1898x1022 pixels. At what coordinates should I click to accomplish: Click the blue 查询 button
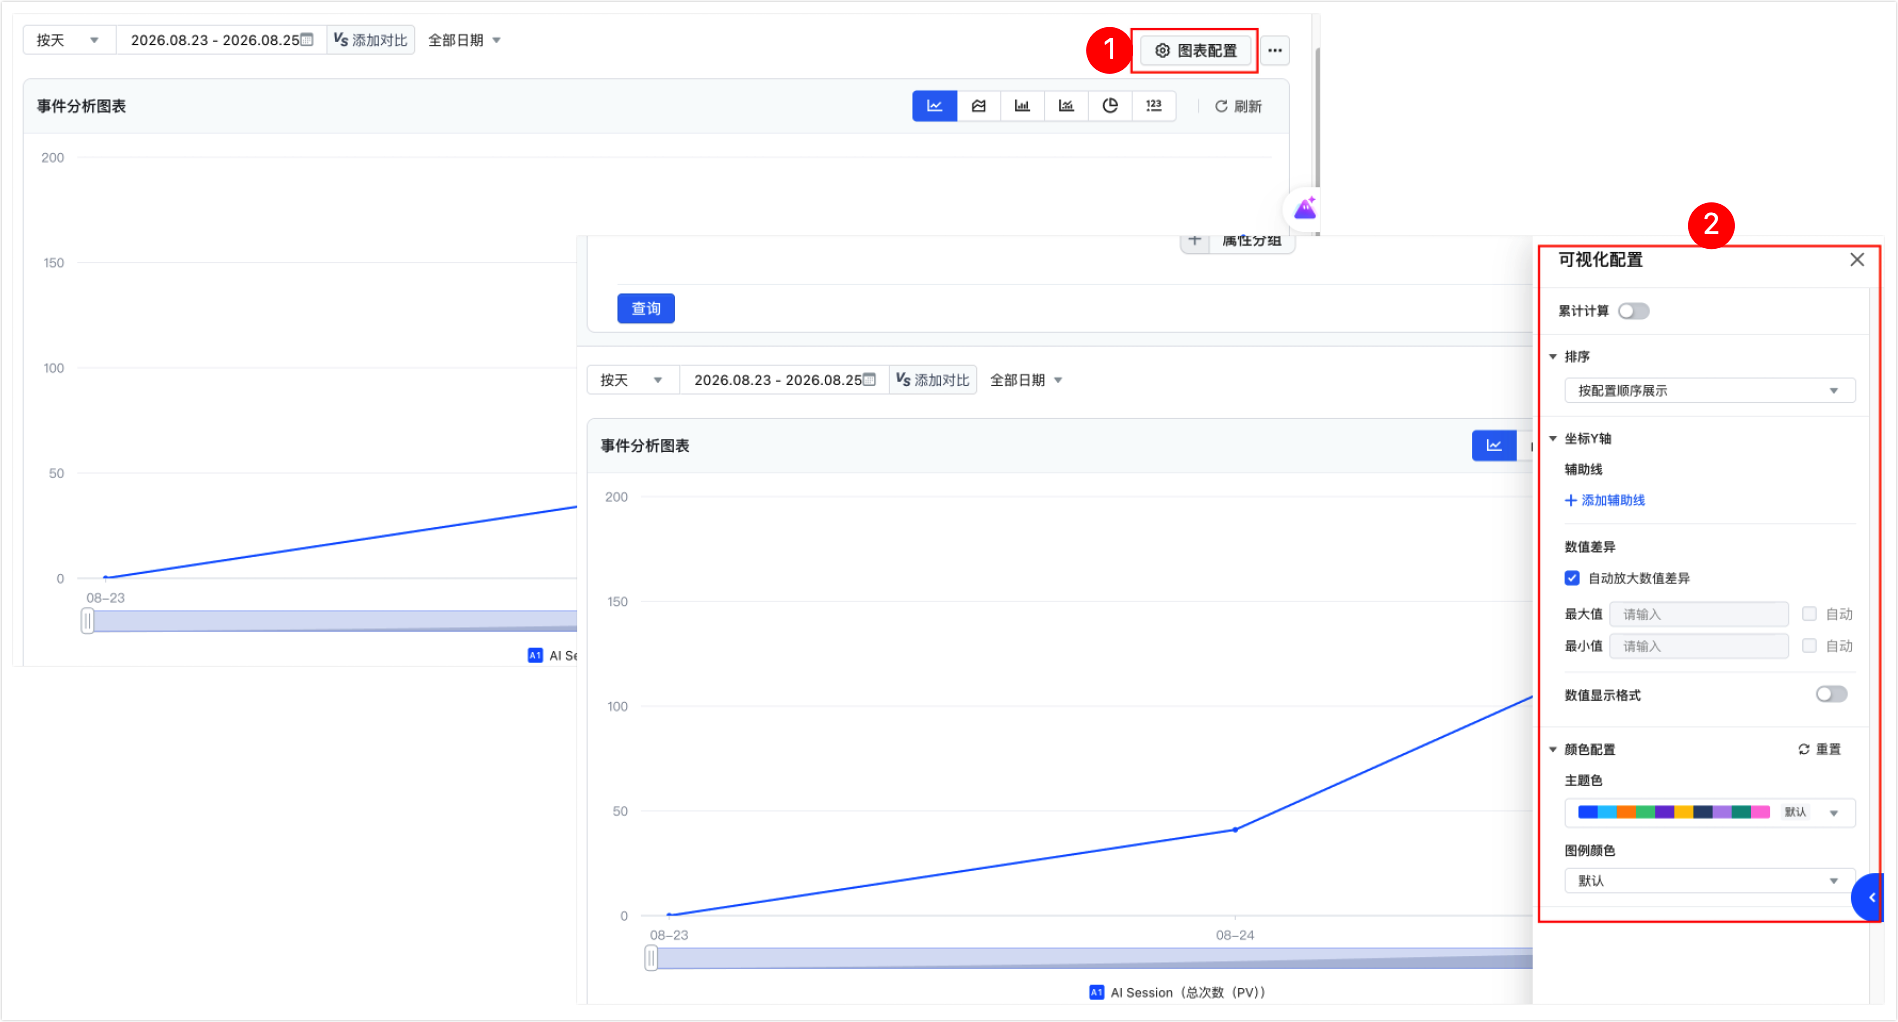(x=646, y=309)
